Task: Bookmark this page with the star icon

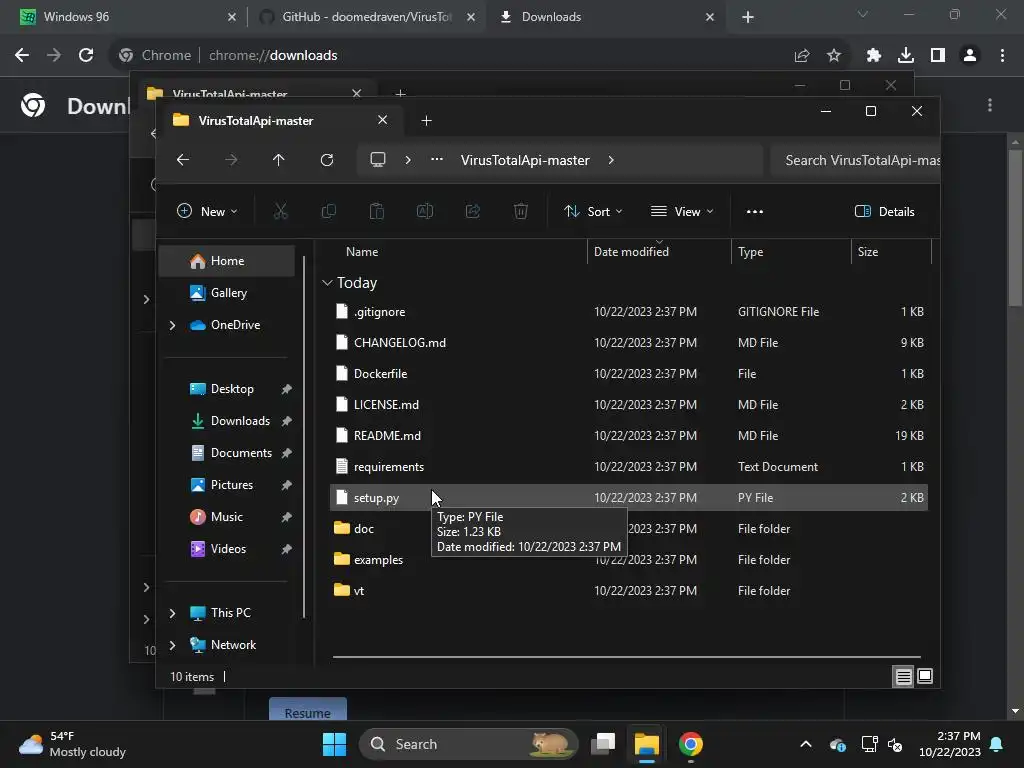Action: 834,56
